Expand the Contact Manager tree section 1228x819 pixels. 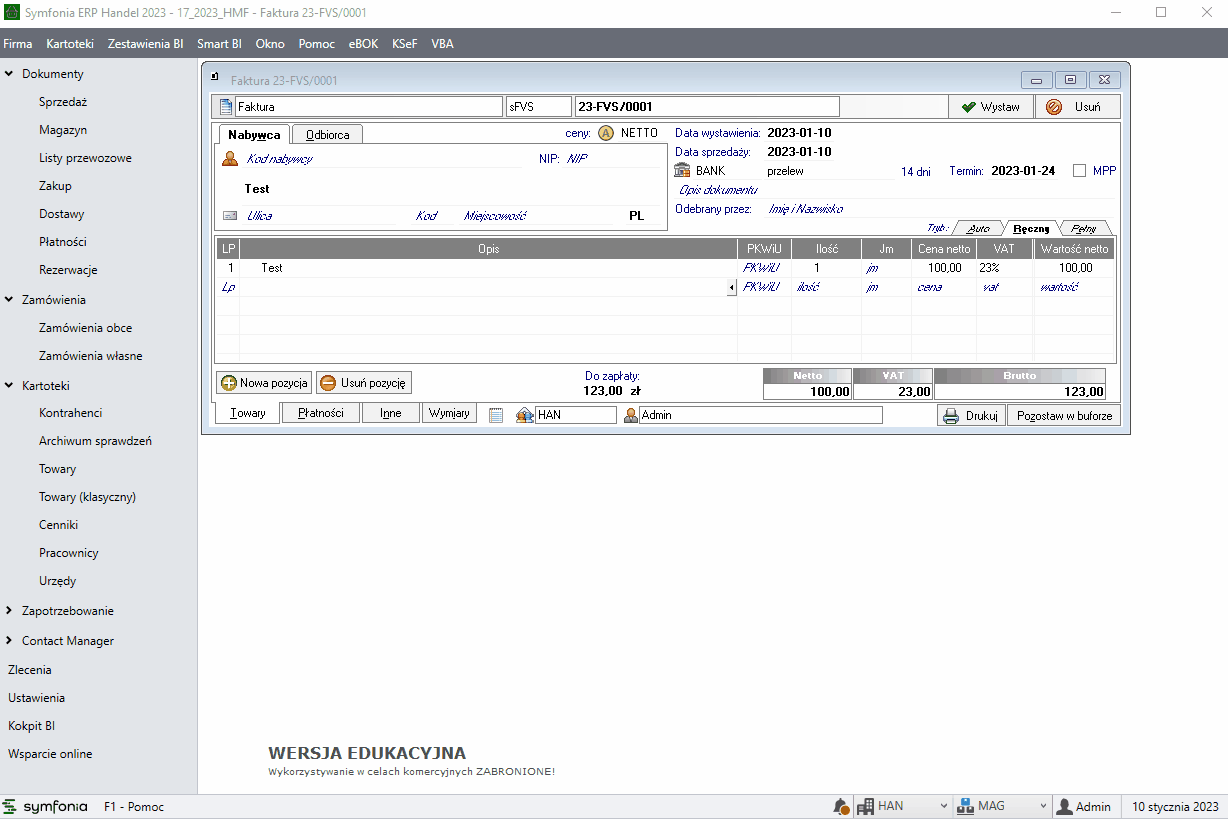pyautogui.click(x=9, y=641)
